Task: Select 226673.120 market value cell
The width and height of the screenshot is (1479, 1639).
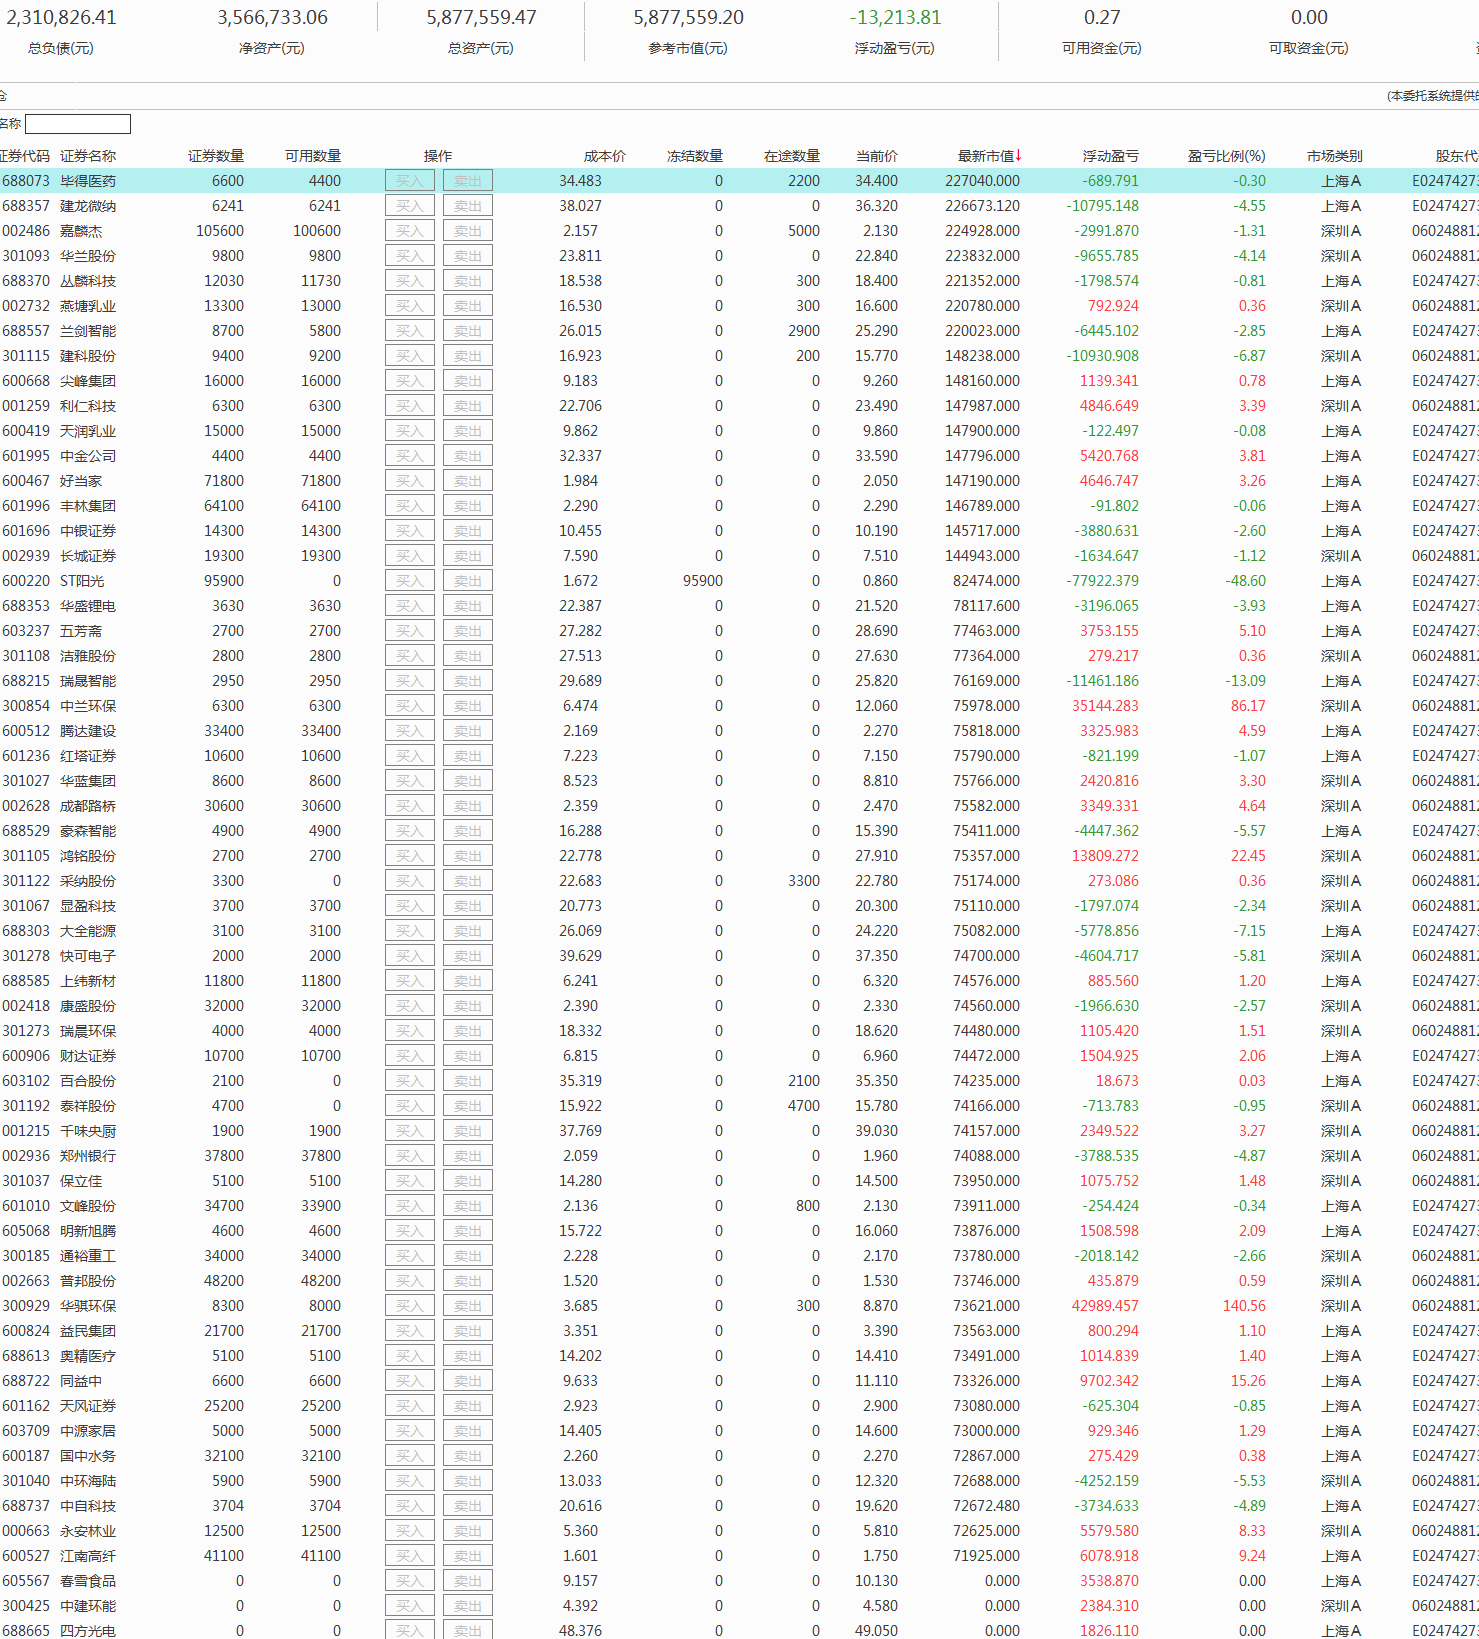Action: click(x=983, y=206)
